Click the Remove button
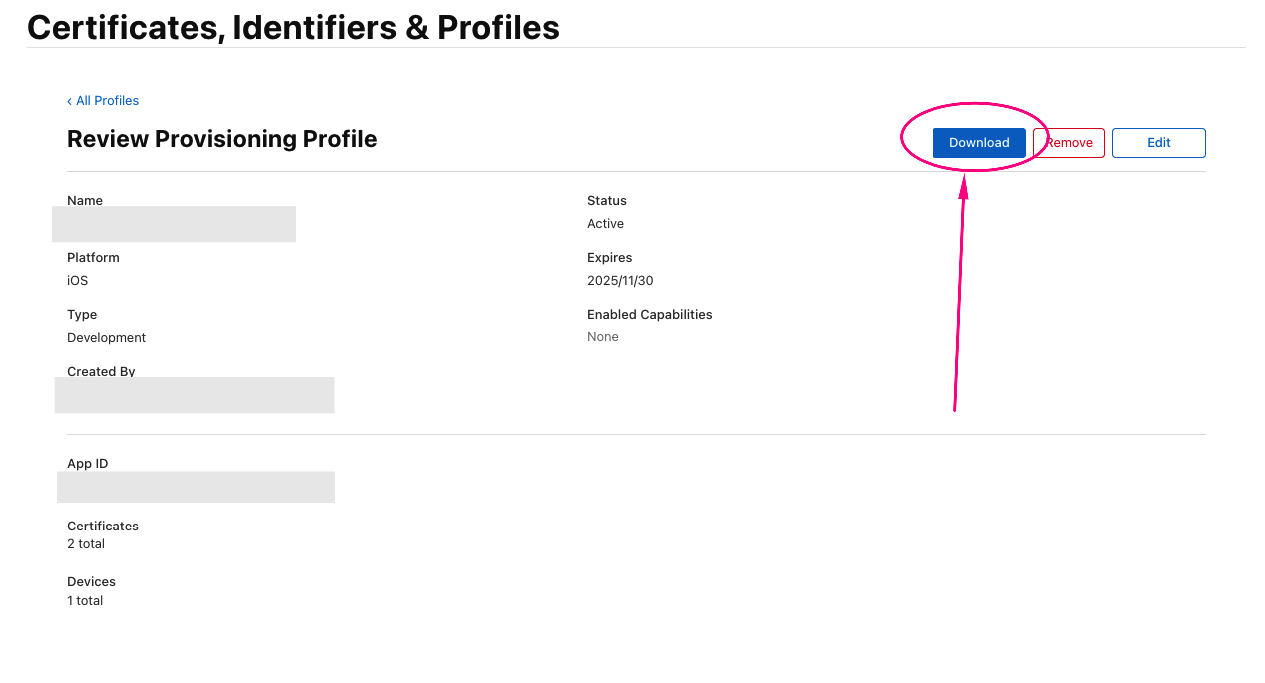Image resolution: width=1265 pixels, height=683 pixels. coord(1068,142)
